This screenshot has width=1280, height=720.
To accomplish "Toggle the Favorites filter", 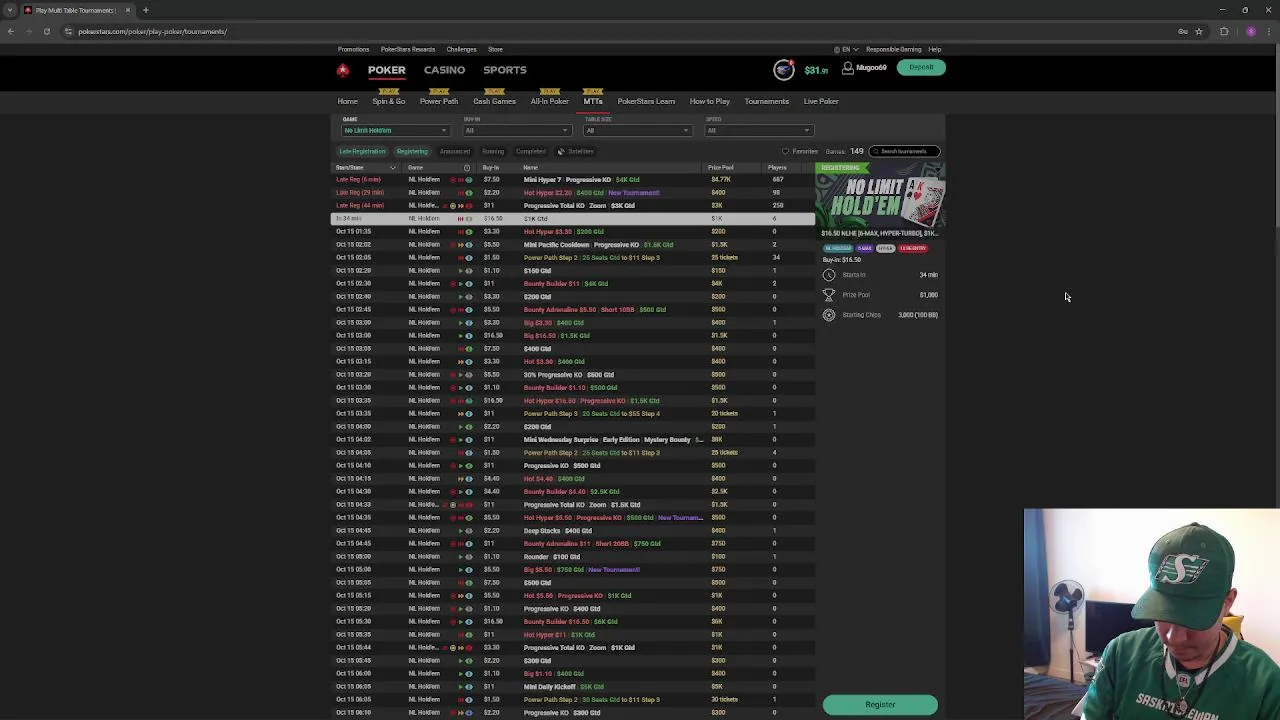I will point(800,151).
